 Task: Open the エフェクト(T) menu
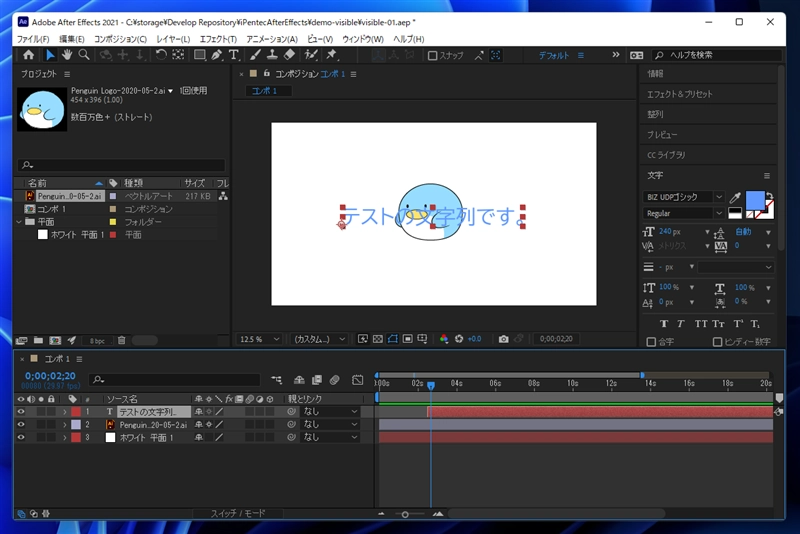[218, 39]
